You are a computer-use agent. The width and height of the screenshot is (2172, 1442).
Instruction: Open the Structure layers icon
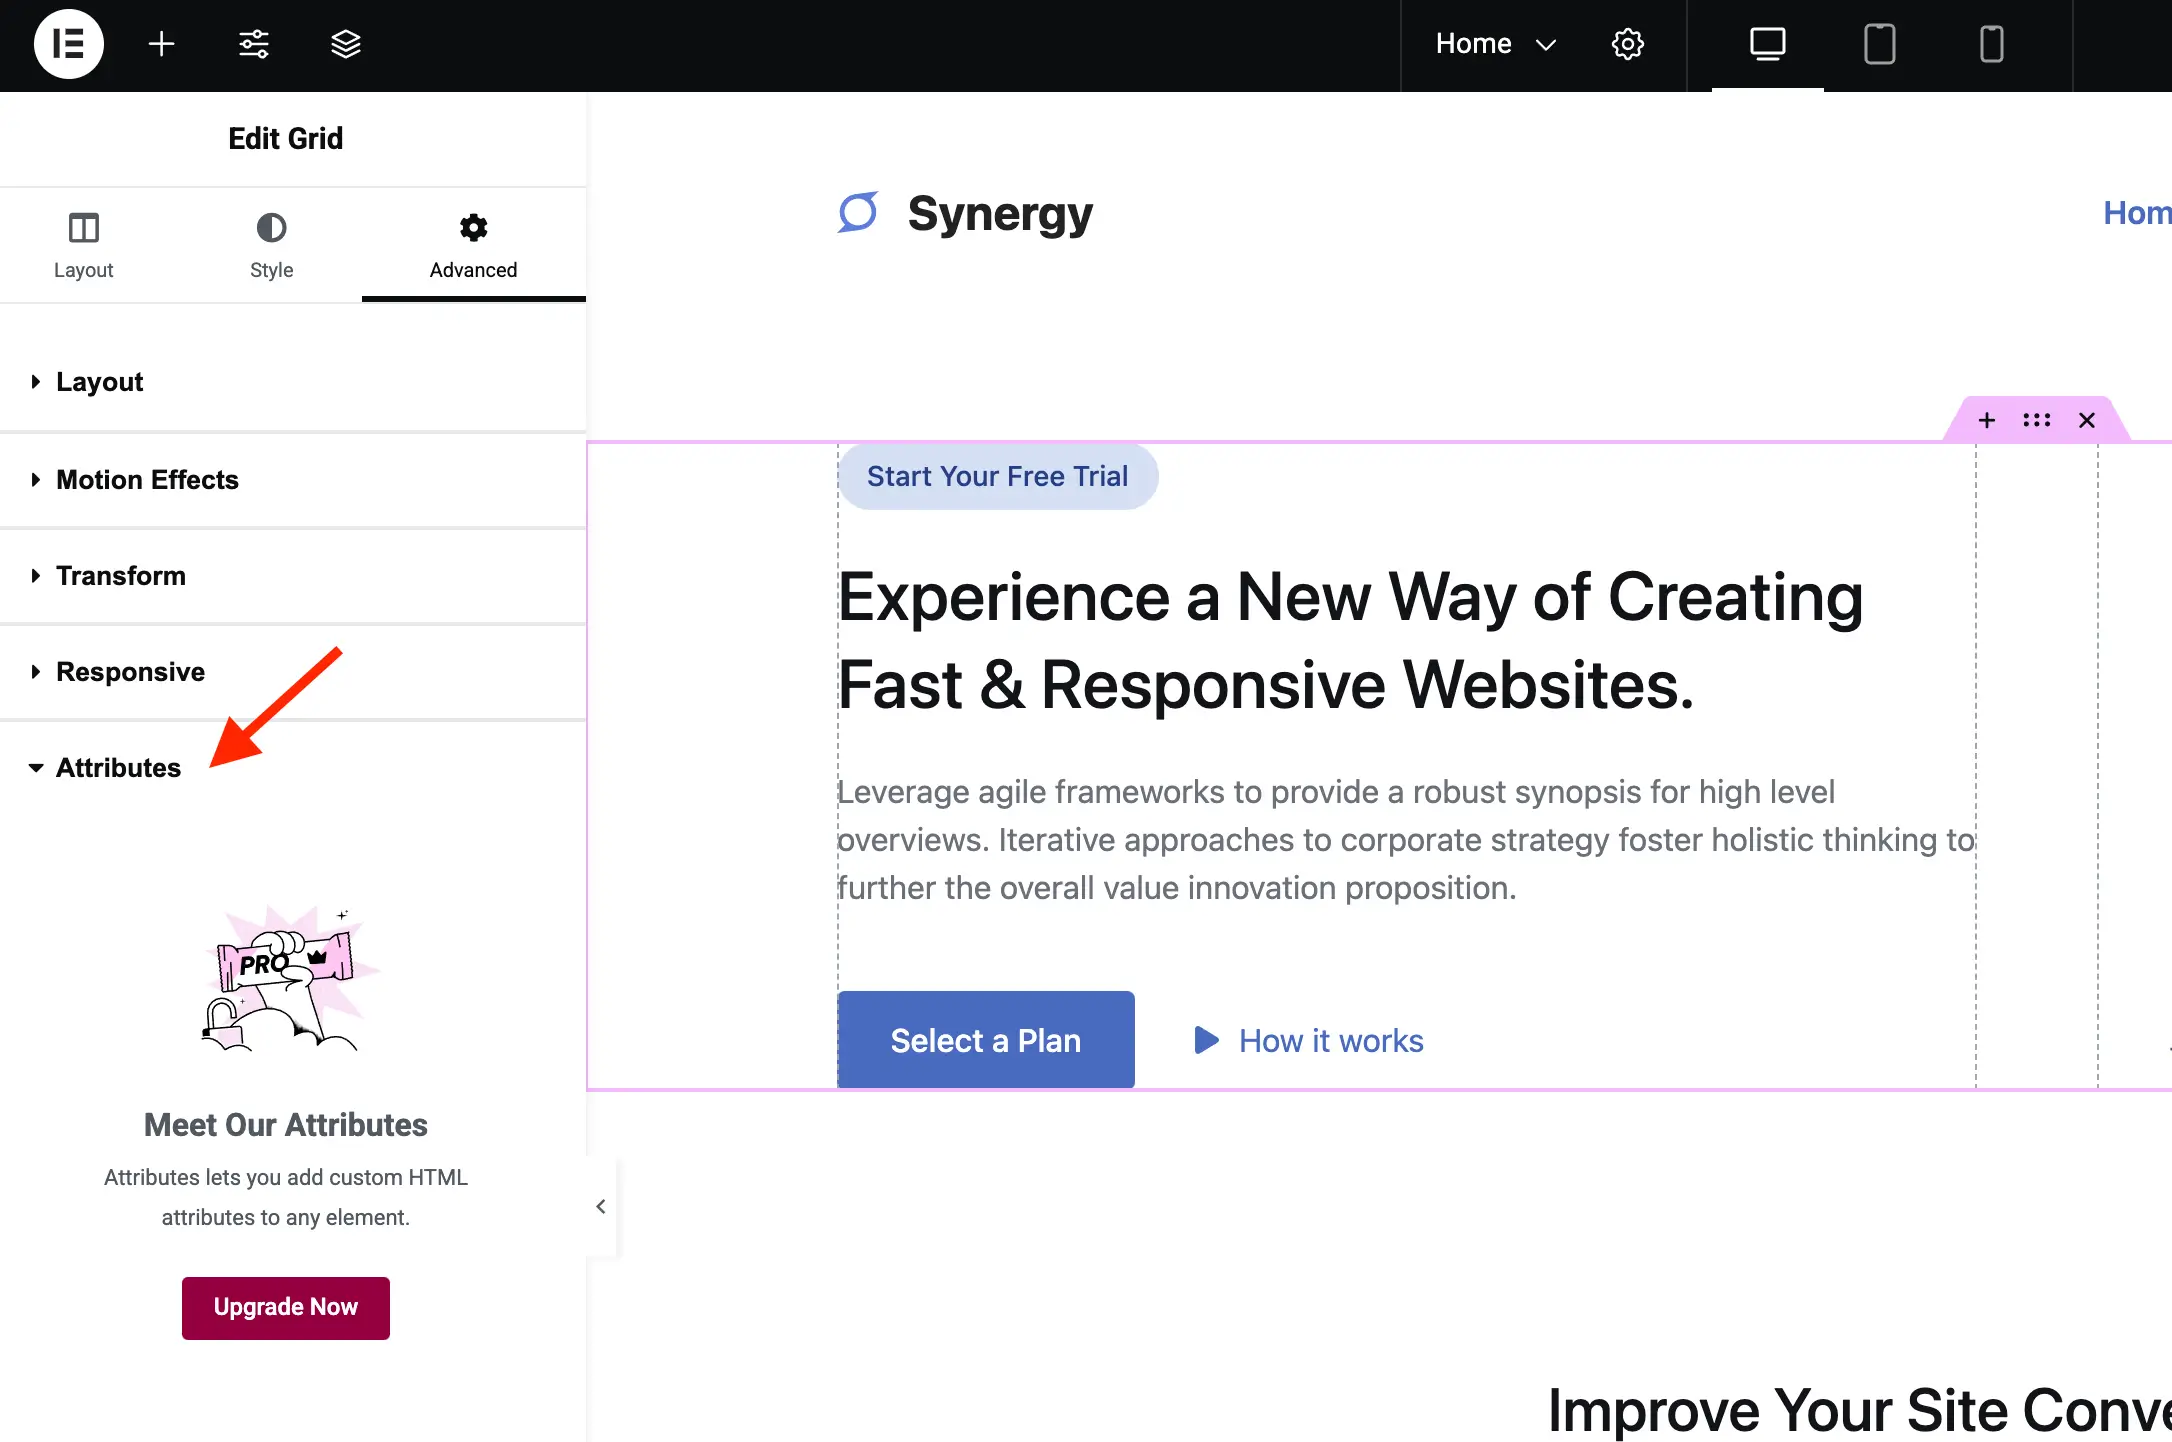tap(346, 44)
